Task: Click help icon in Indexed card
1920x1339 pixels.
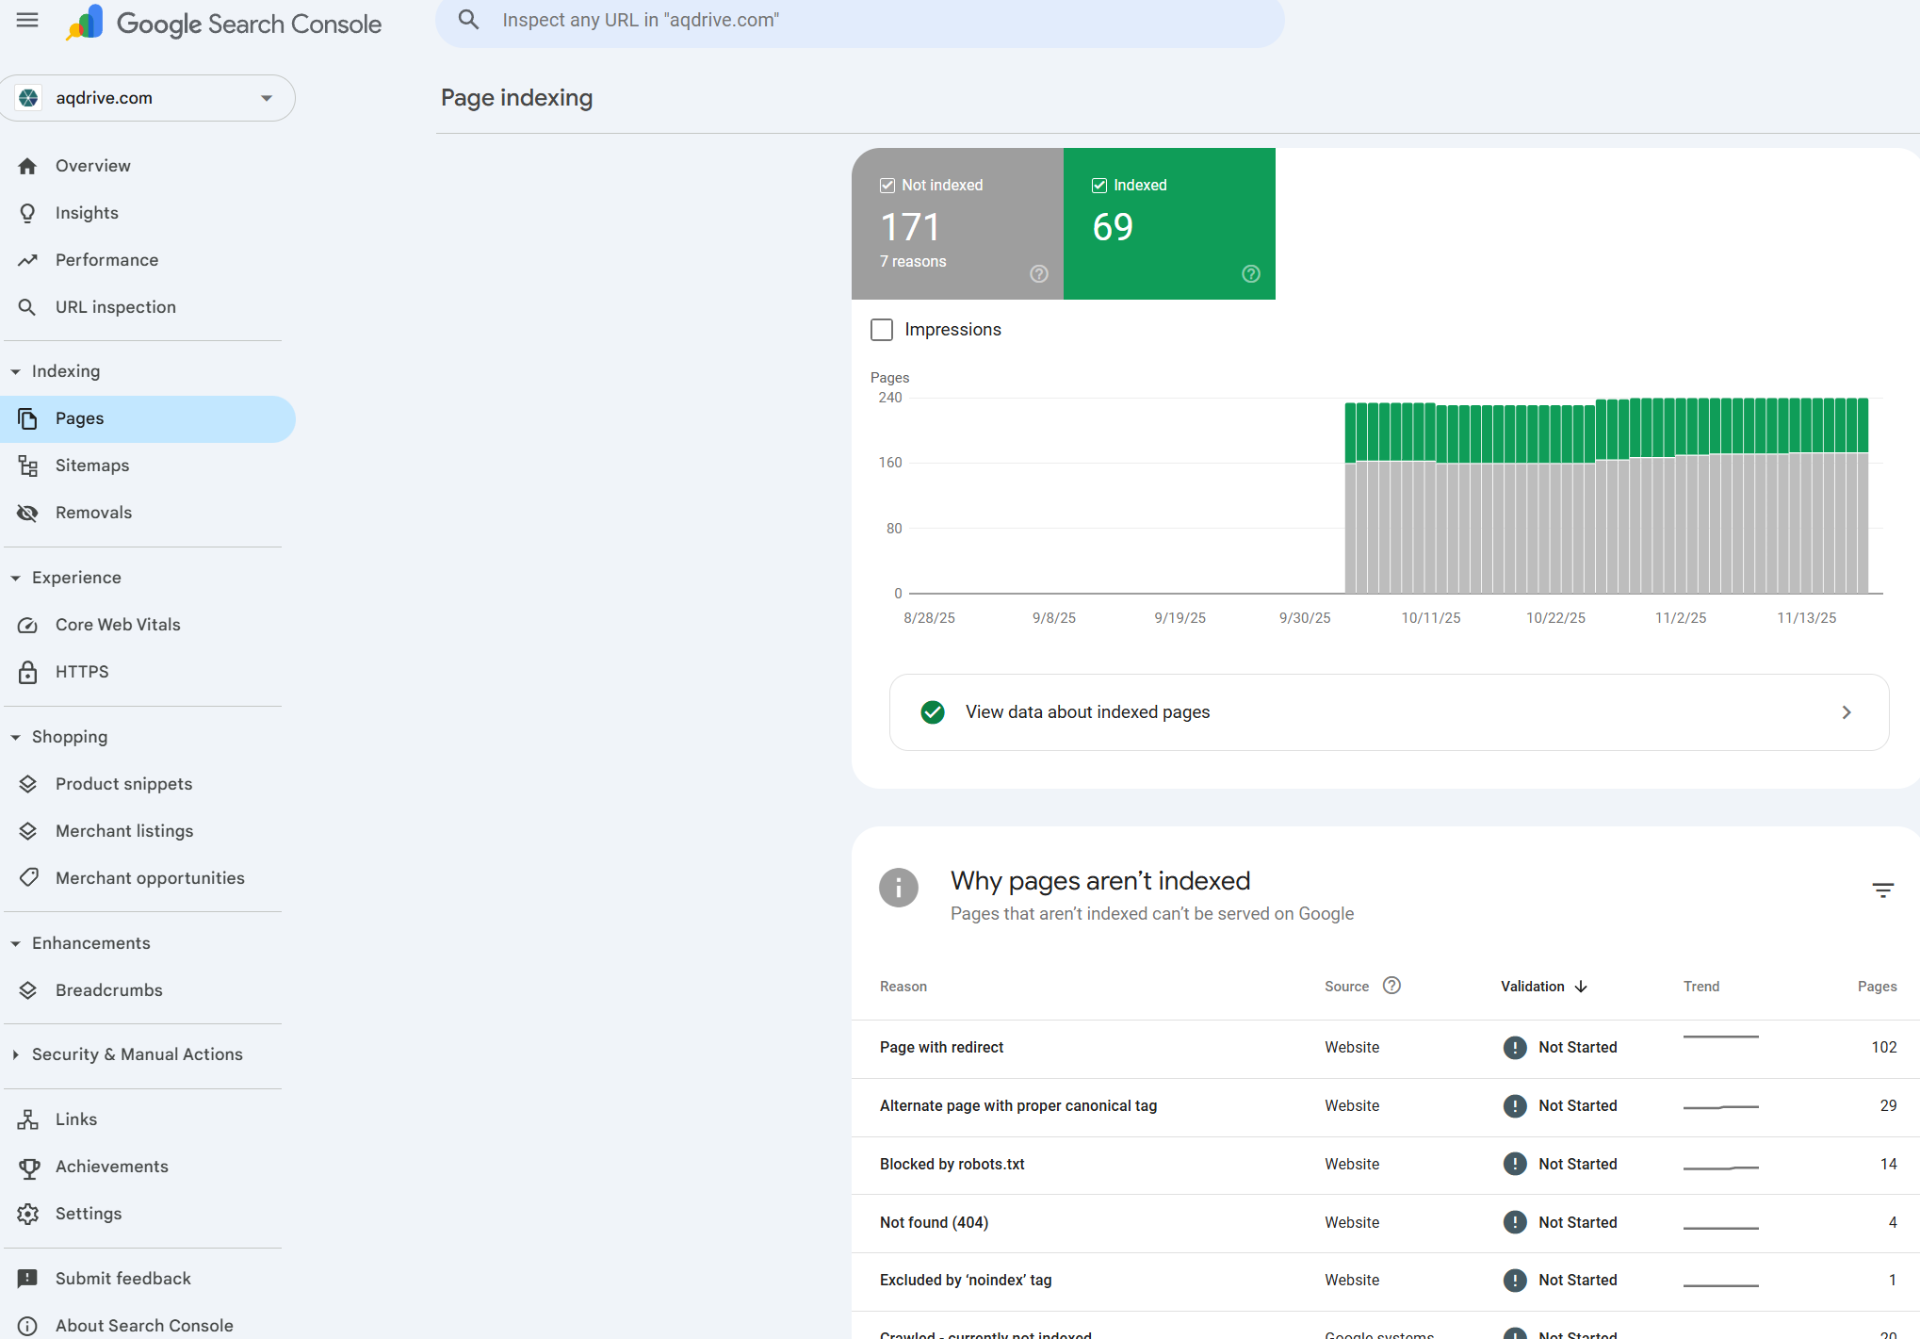Action: click(x=1250, y=274)
